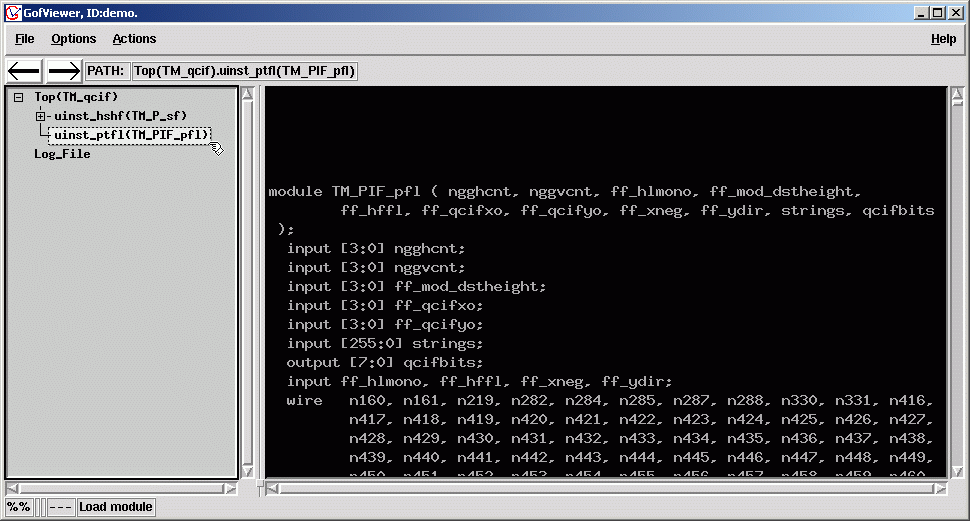Click the code view scroll down arrow
Image resolution: width=970 pixels, height=521 pixels.
coord(957,472)
